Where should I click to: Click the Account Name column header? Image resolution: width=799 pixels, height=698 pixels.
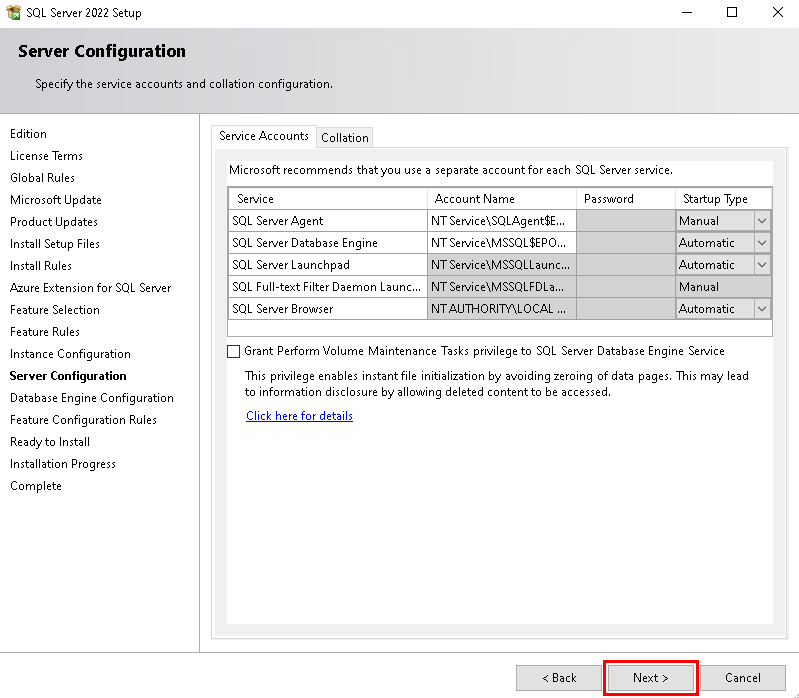click(501, 199)
